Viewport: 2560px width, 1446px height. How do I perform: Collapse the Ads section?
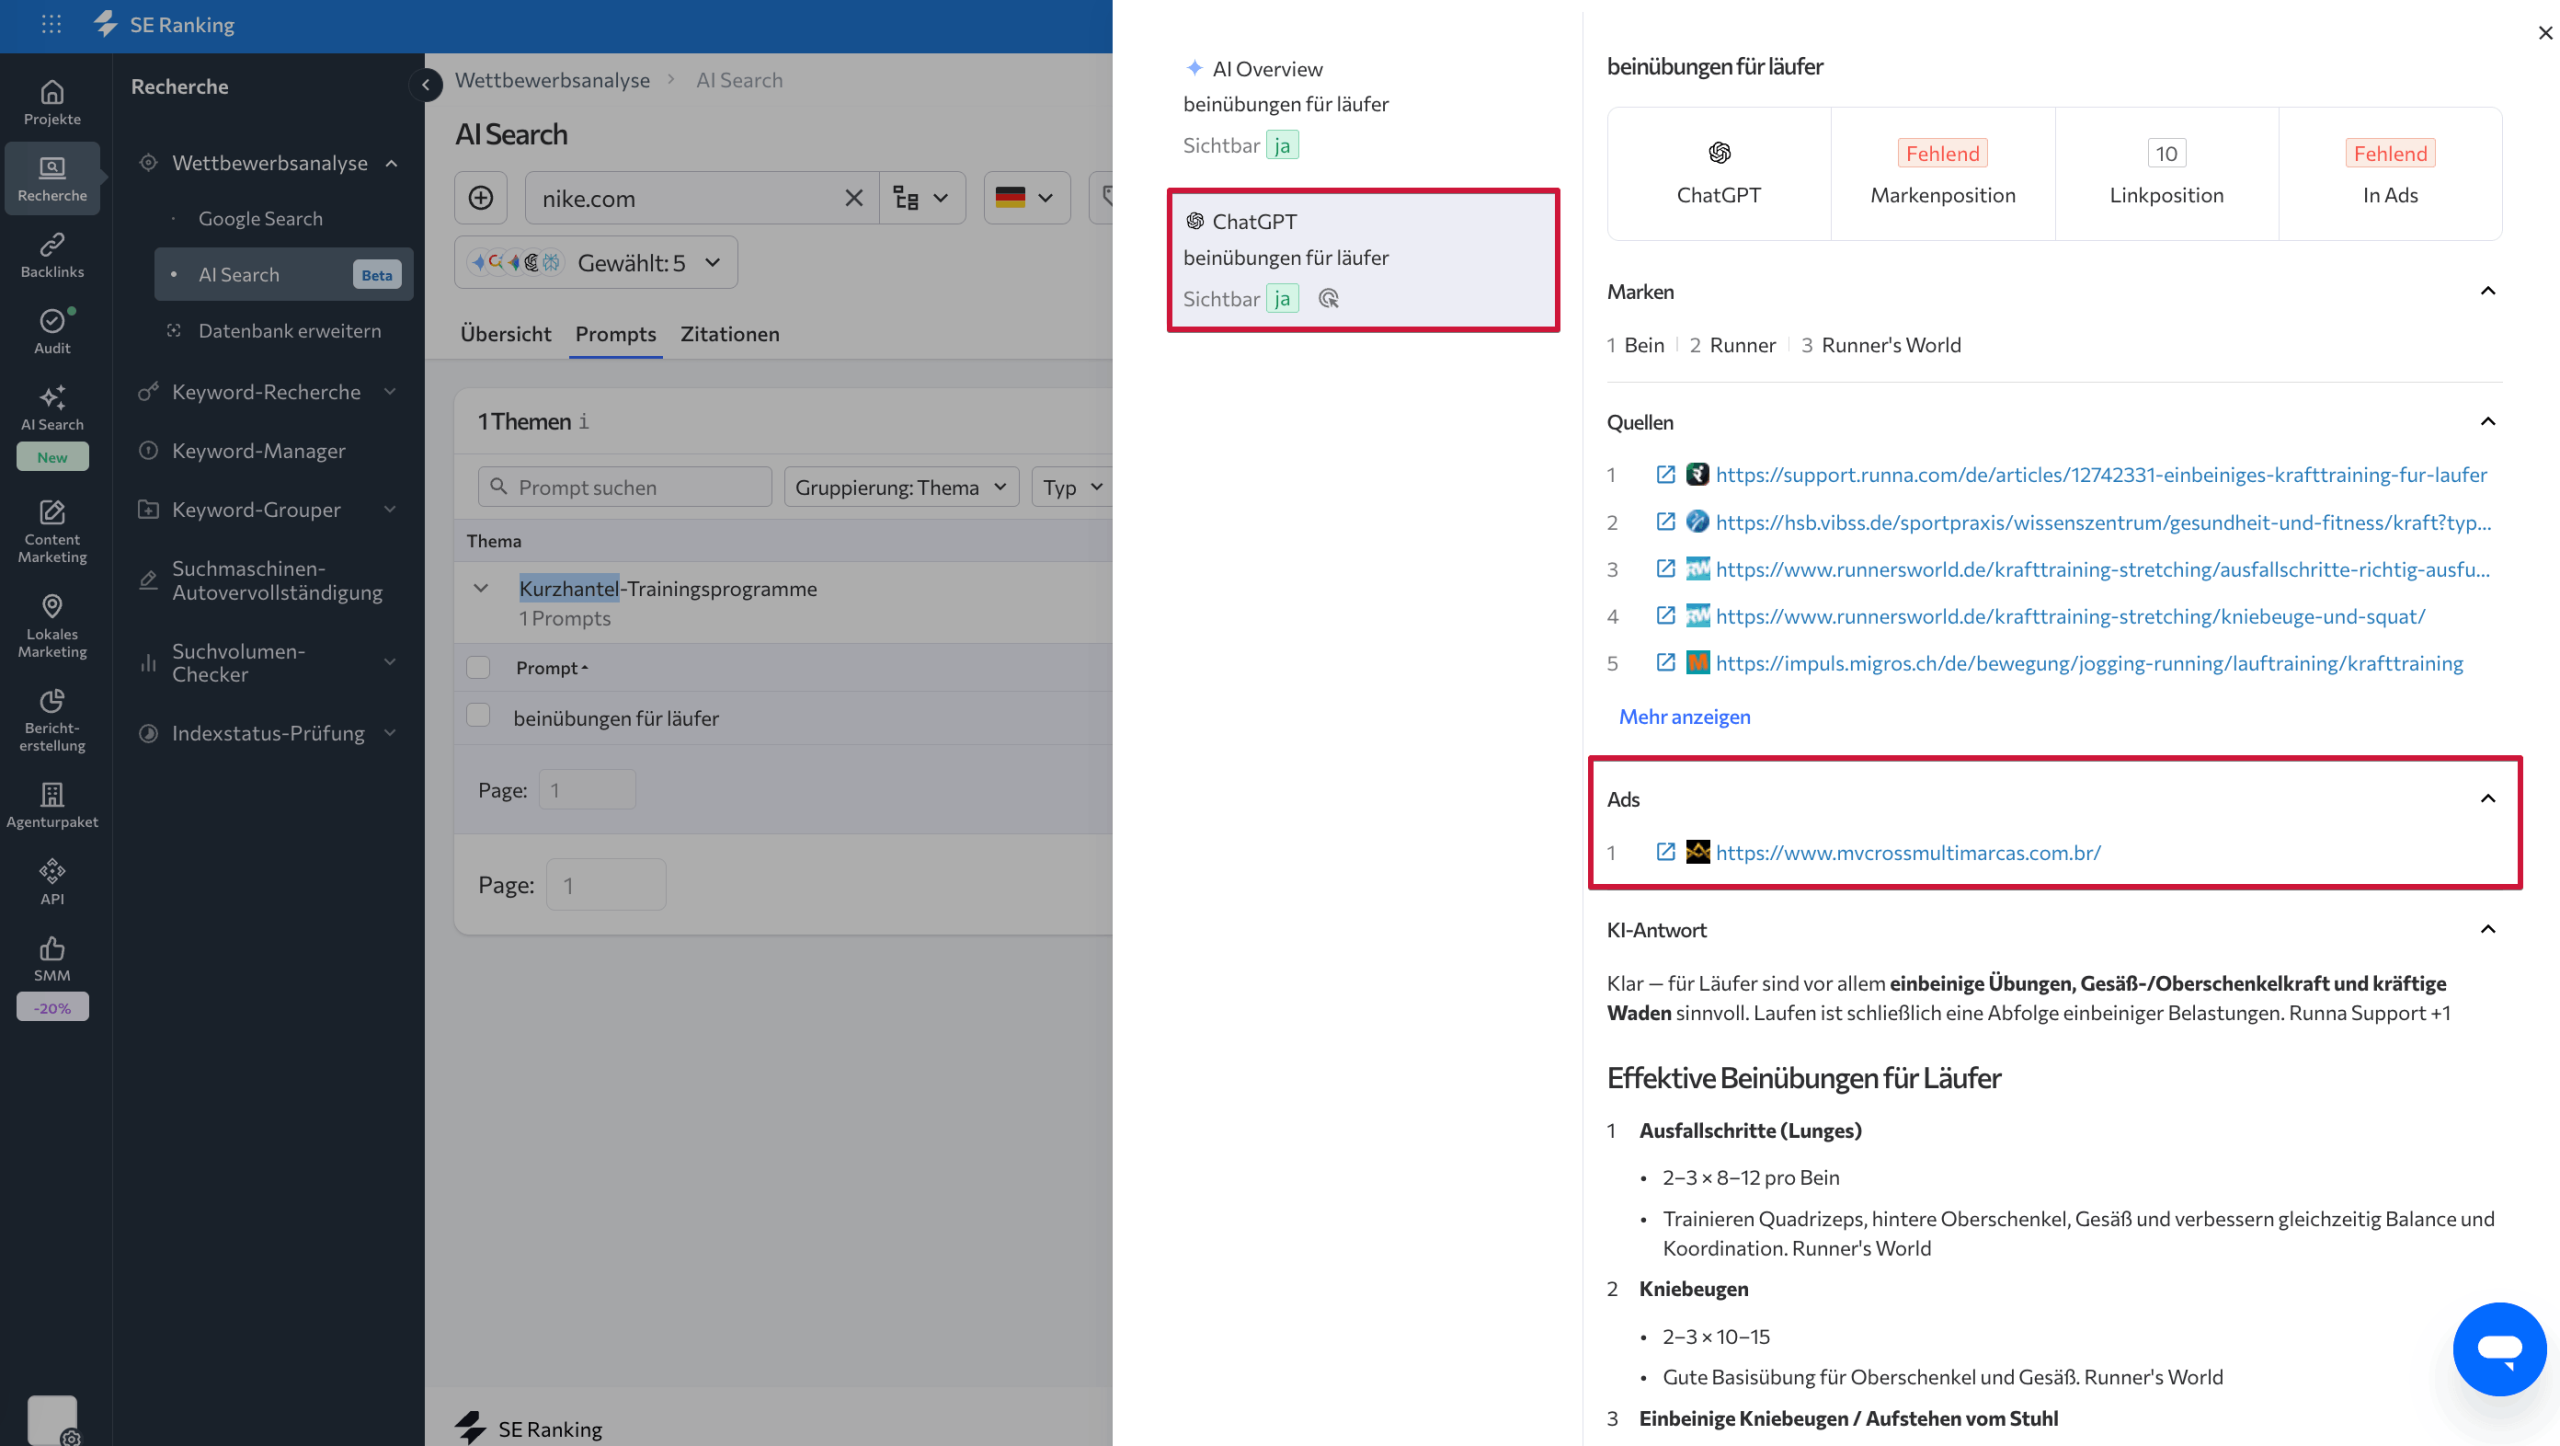(2488, 798)
